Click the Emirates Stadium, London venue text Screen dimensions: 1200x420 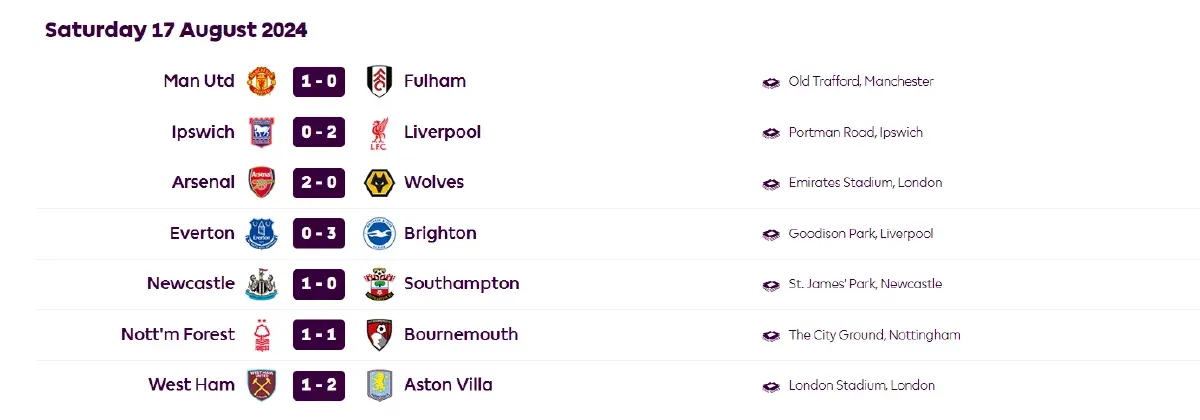pyautogui.click(x=865, y=183)
